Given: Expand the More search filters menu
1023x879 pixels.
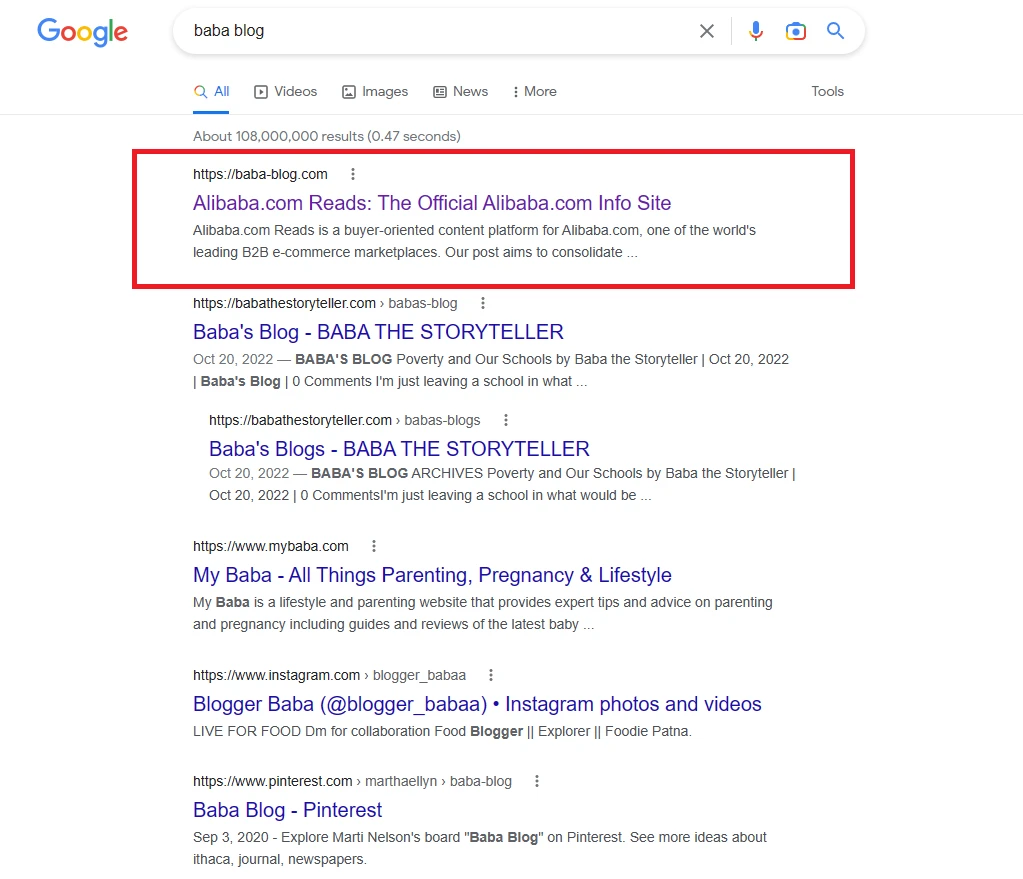Looking at the screenshot, I should 534,91.
